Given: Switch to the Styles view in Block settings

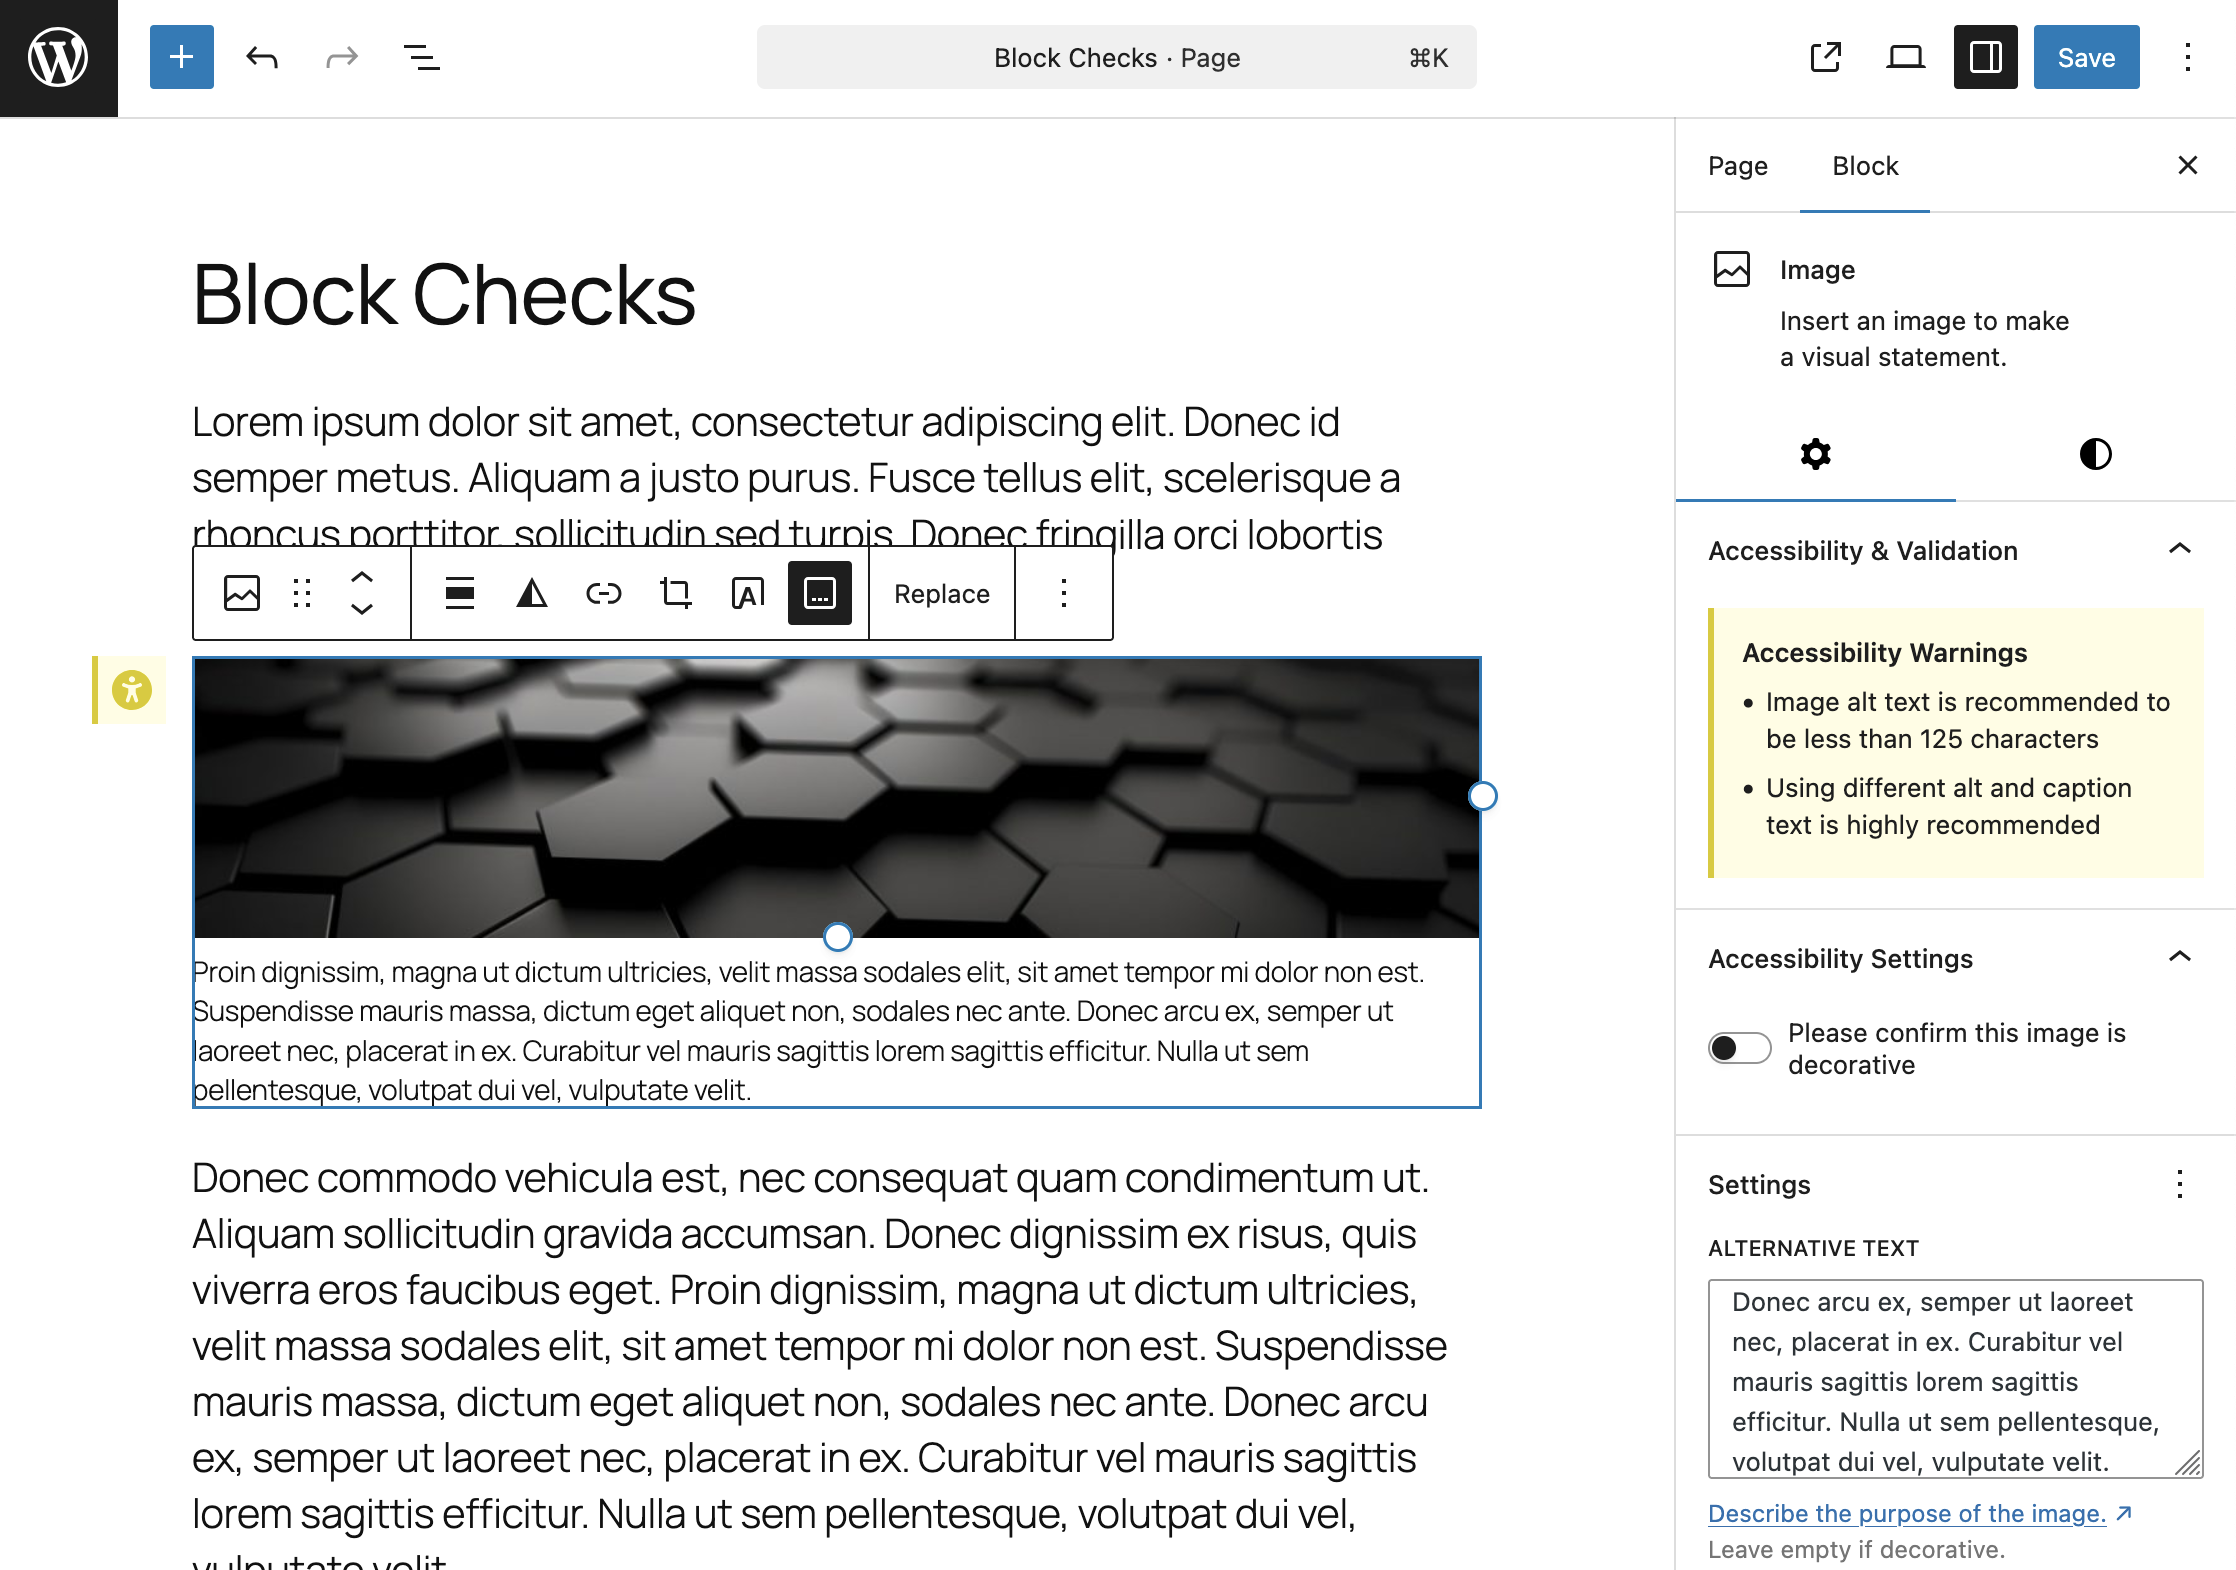Looking at the screenshot, I should point(2096,455).
